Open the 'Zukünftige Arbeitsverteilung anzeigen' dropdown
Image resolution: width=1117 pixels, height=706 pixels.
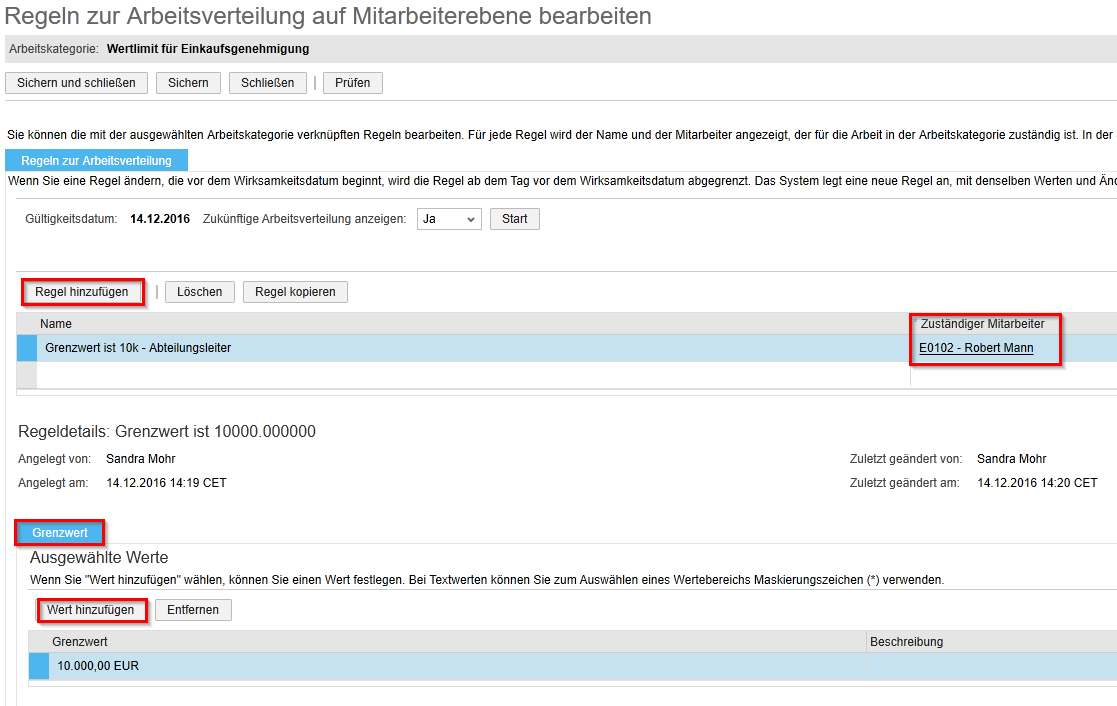[x=449, y=219]
